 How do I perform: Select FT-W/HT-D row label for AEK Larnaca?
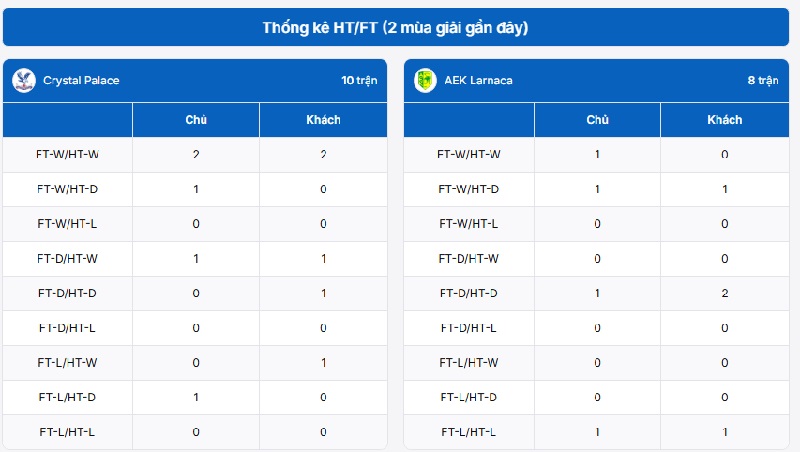[469, 189]
